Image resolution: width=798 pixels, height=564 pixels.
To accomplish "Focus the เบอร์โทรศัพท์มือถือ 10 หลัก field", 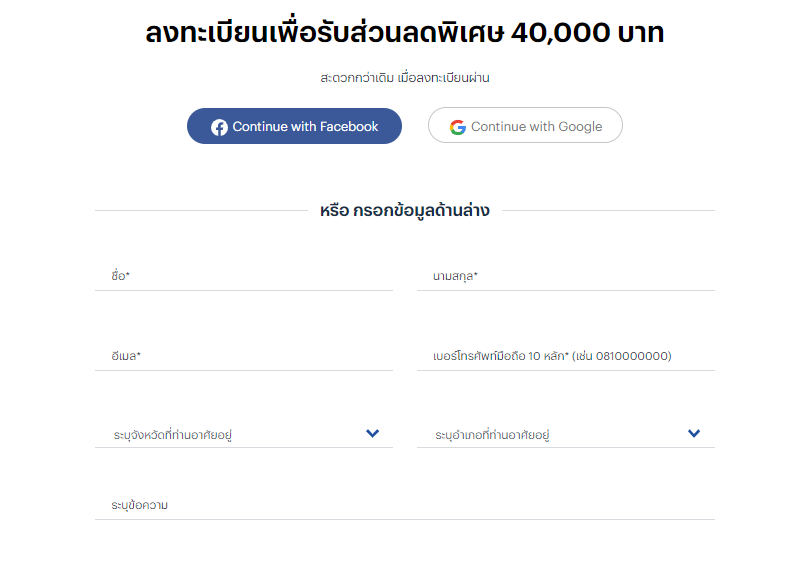I will (x=566, y=356).
